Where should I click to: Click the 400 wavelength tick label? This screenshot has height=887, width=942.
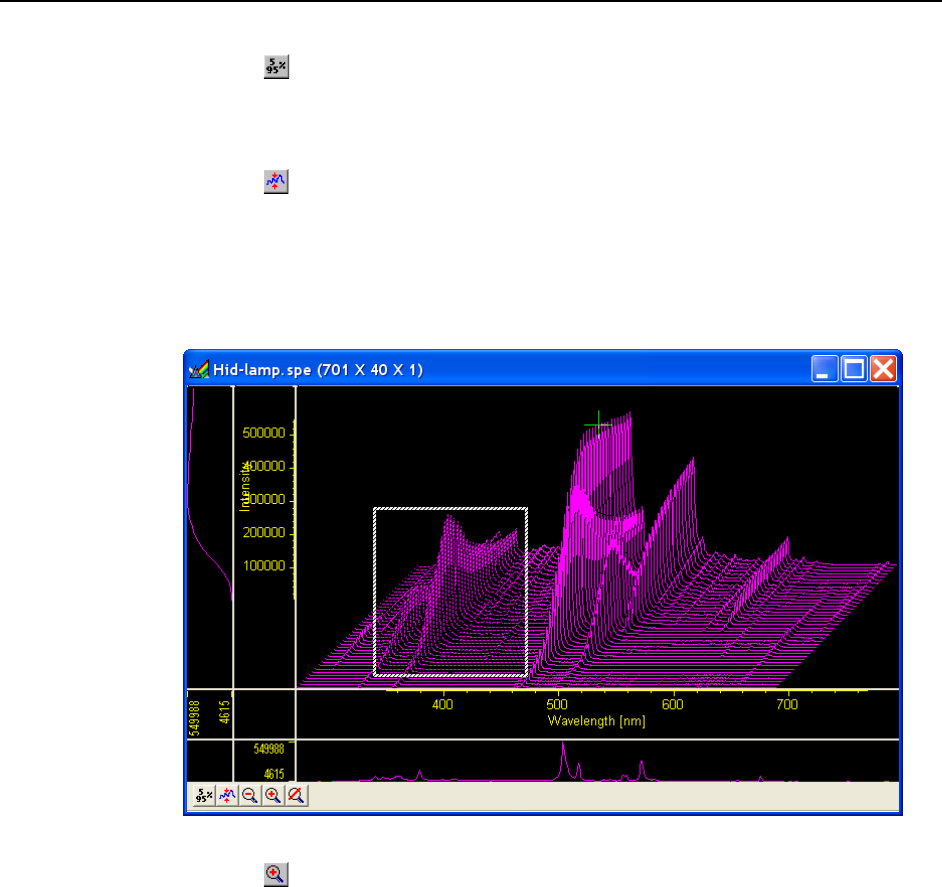click(x=443, y=704)
